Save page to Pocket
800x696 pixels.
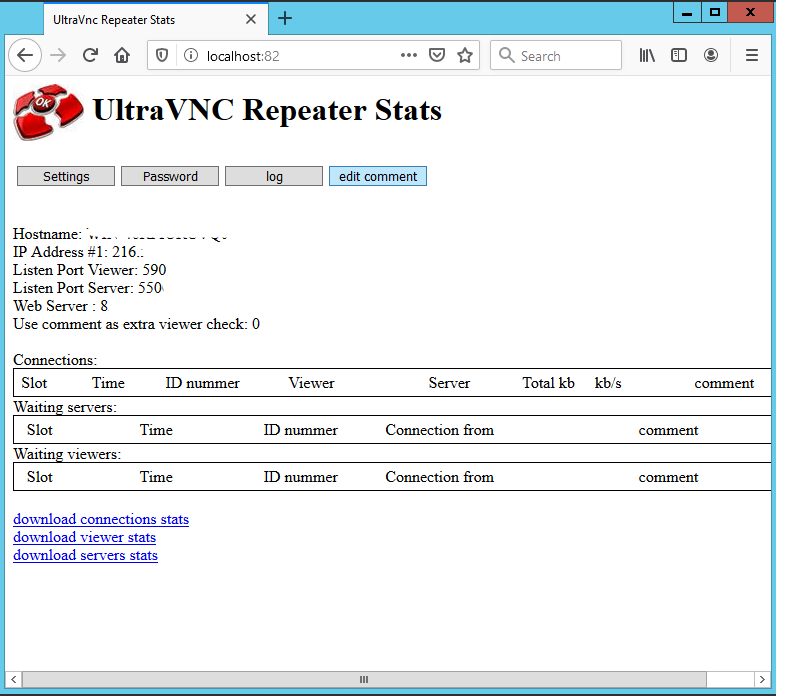click(x=437, y=55)
